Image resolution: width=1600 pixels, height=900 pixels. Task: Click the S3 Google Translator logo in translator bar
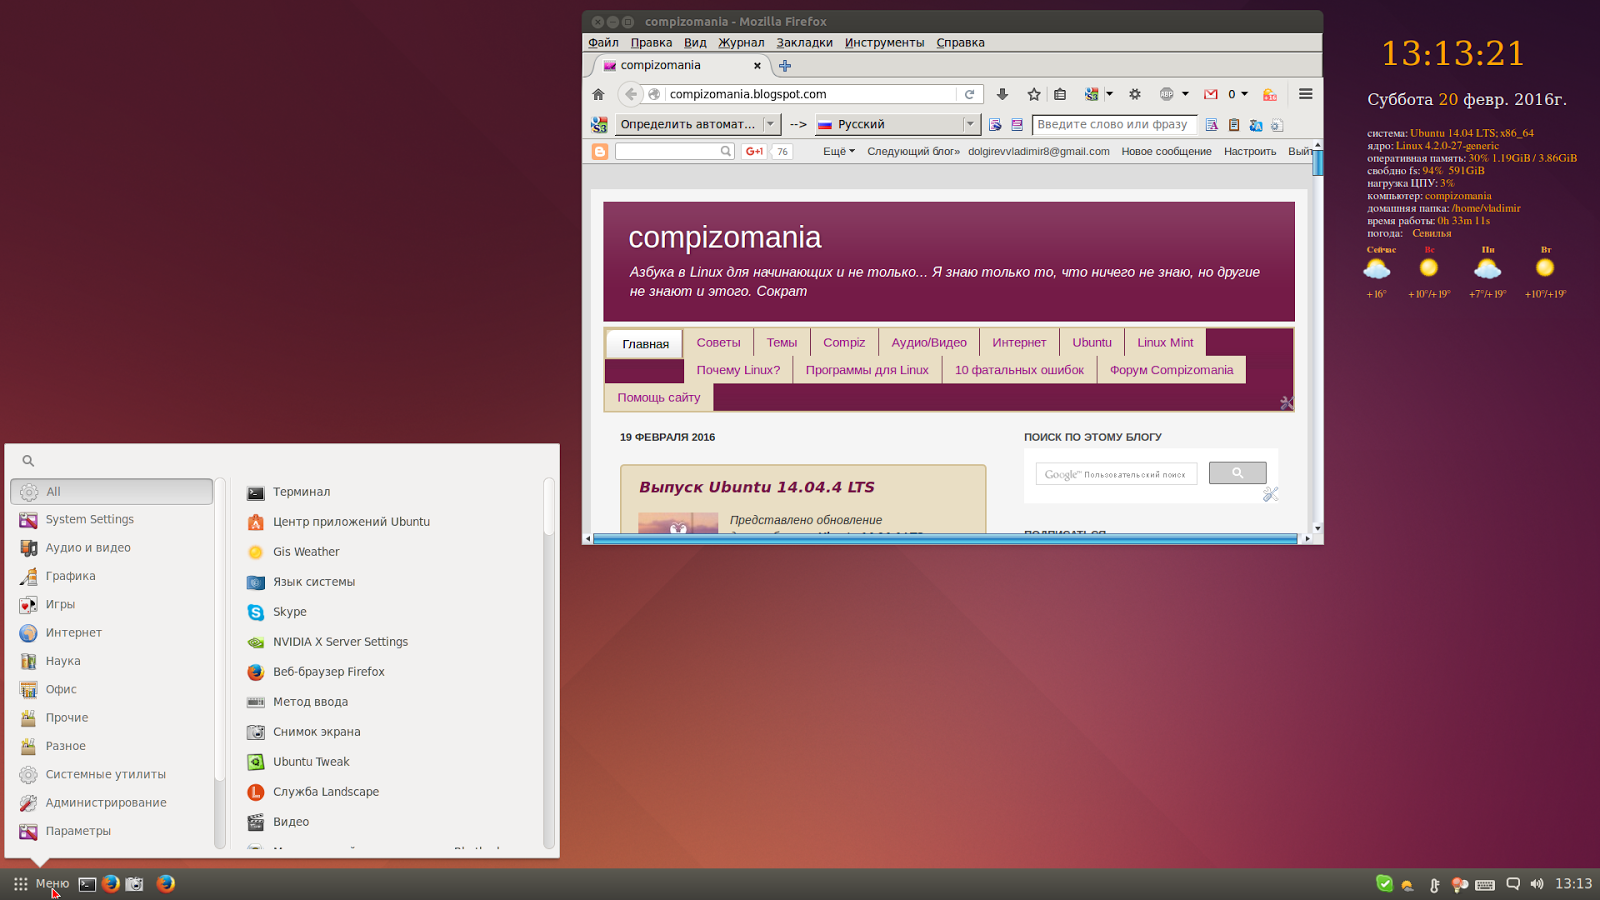(599, 125)
